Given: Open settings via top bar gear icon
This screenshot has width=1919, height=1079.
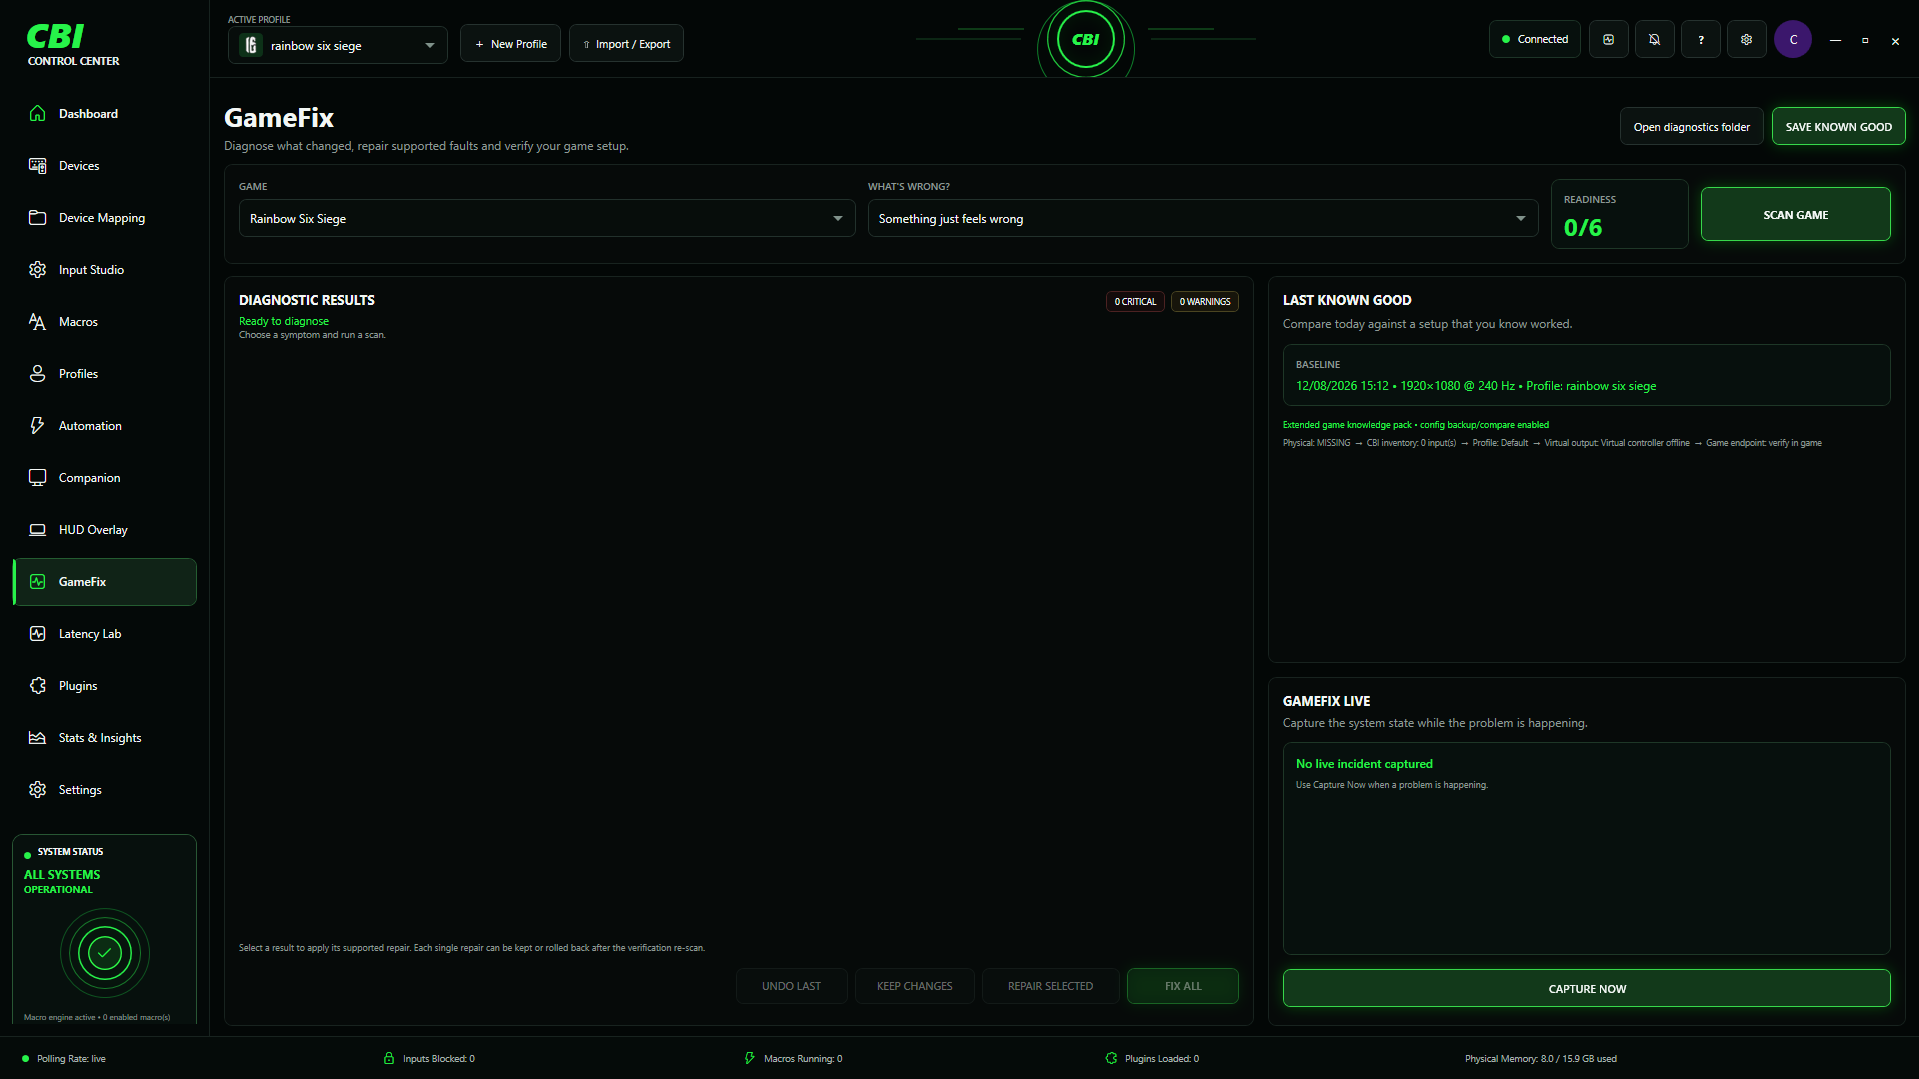Looking at the screenshot, I should pos(1746,40).
